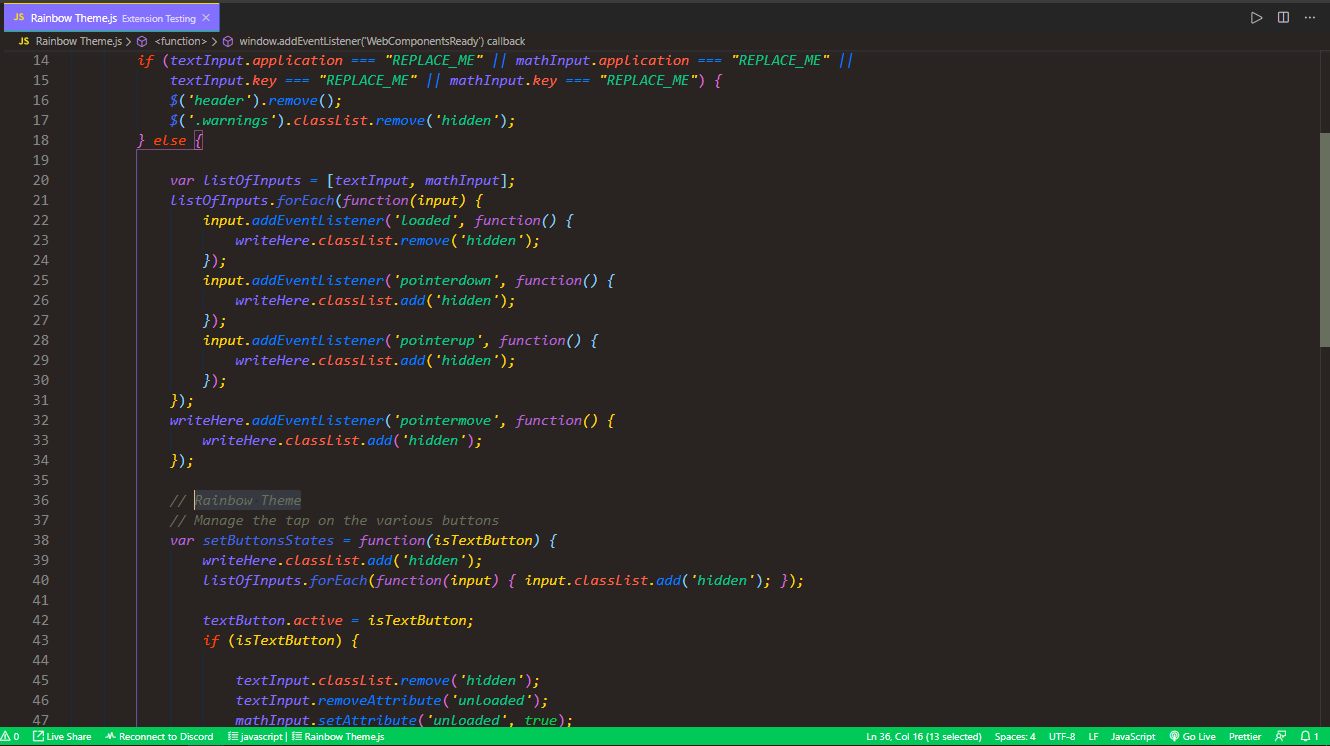Launch Go Live server
The height and width of the screenshot is (746, 1330).
[1192, 737]
